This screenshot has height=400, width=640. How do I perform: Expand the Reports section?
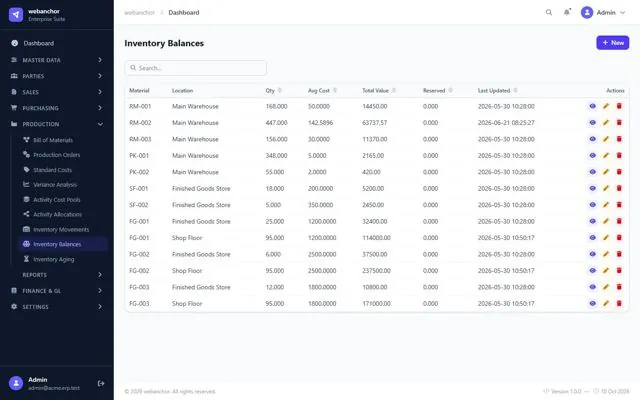pos(57,275)
